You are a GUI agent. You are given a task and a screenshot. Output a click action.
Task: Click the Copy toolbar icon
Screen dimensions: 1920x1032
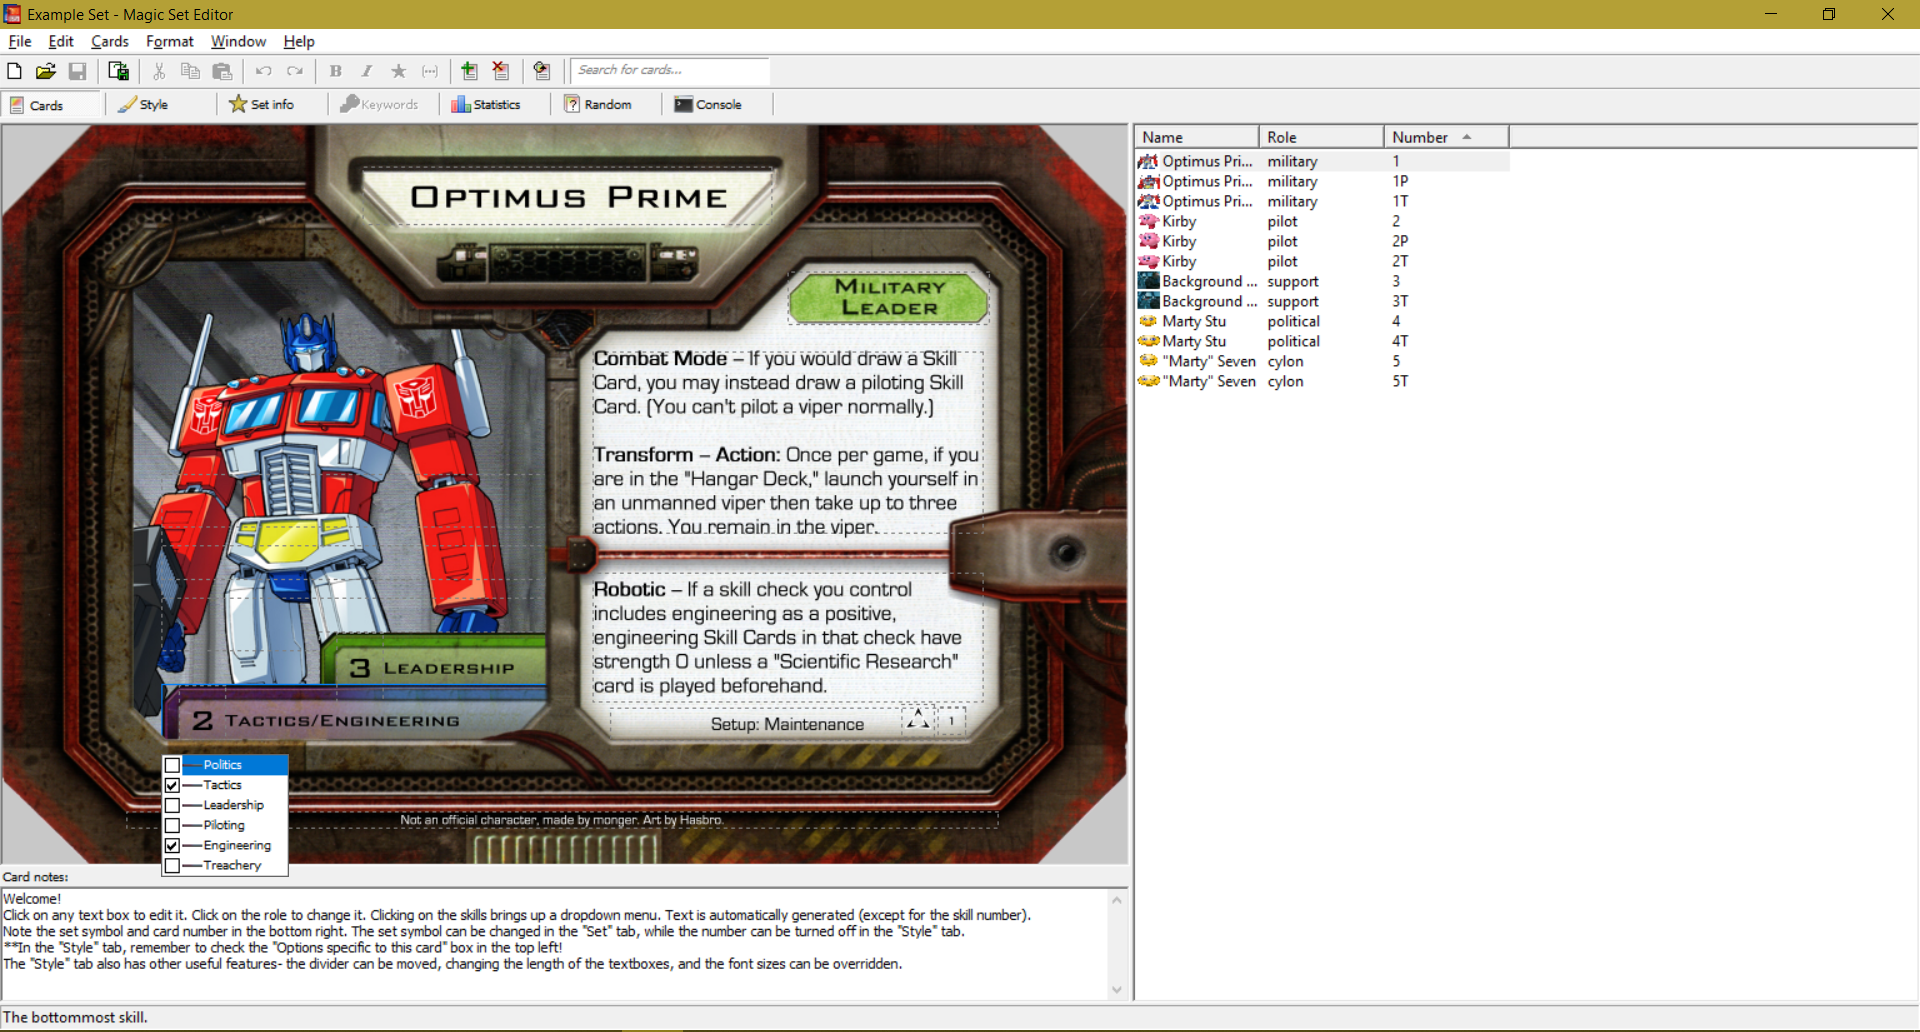click(x=190, y=71)
